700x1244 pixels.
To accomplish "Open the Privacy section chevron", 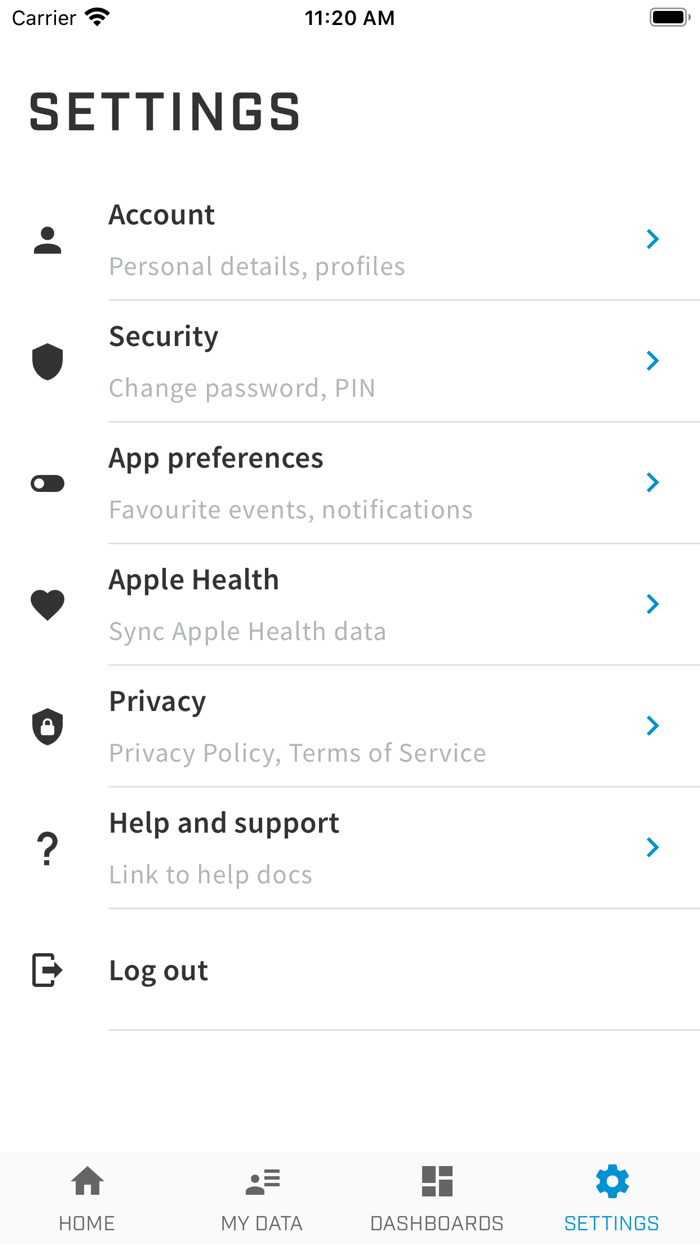I will pyautogui.click(x=653, y=725).
